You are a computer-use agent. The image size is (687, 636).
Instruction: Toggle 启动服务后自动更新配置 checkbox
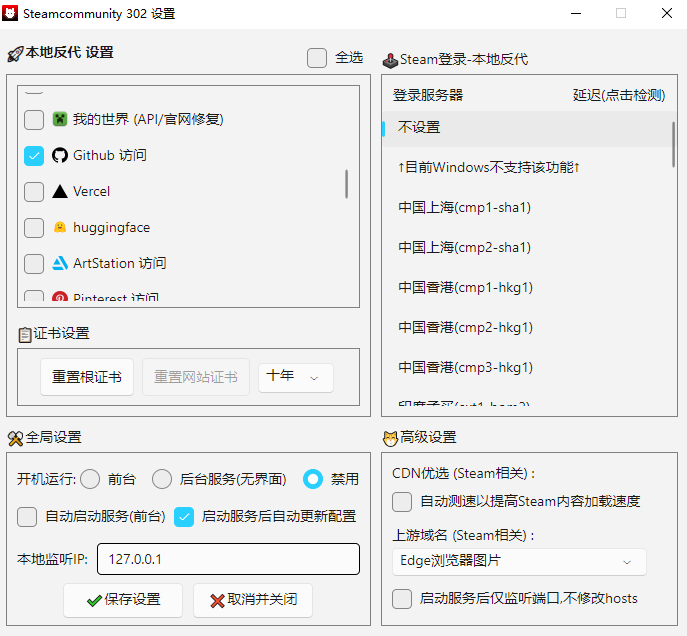[184, 517]
